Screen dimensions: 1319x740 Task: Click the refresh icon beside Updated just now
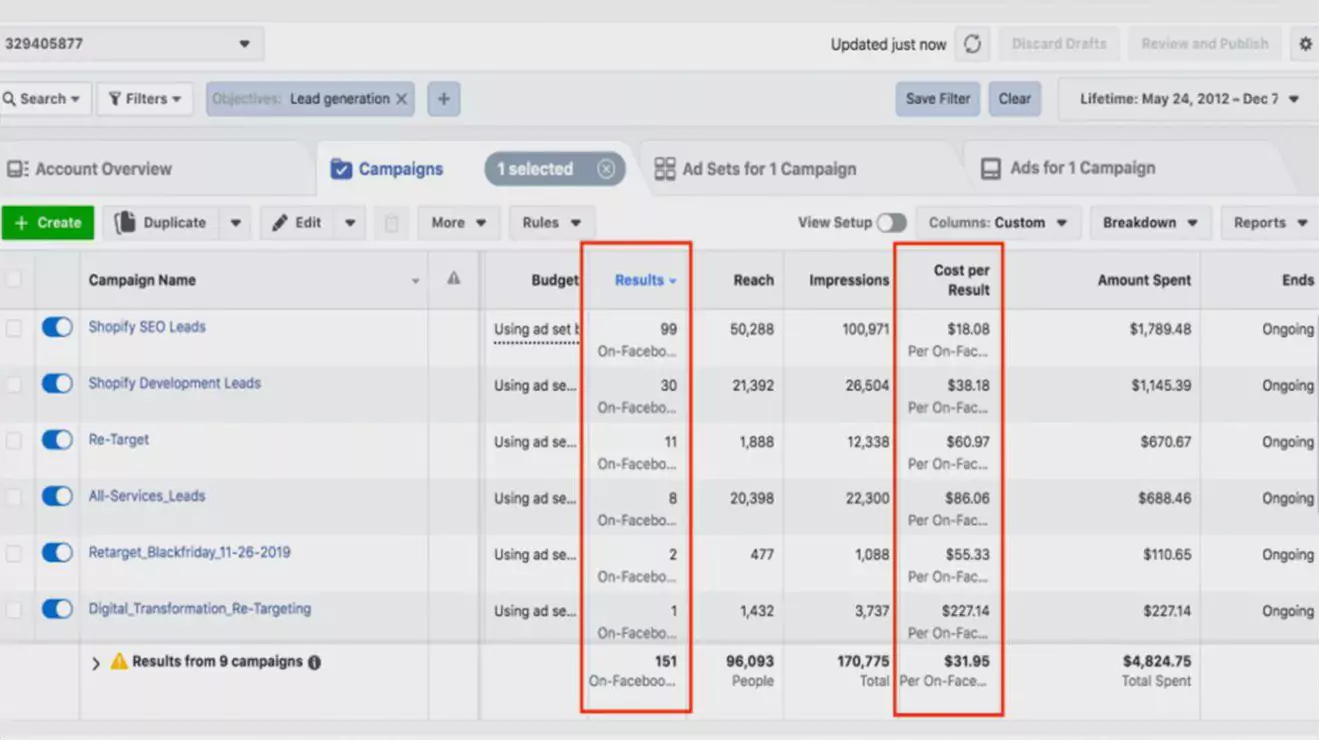coord(972,44)
